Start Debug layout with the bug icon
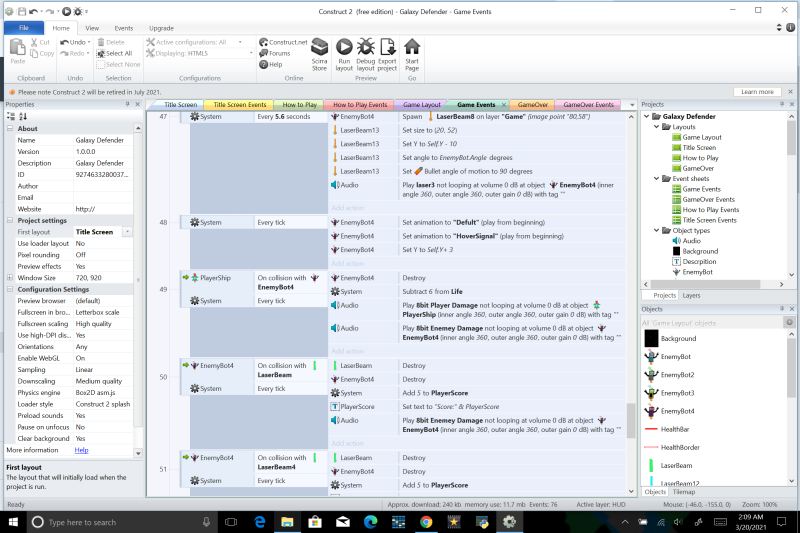This screenshot has width=800, height=533. point(365,47)
